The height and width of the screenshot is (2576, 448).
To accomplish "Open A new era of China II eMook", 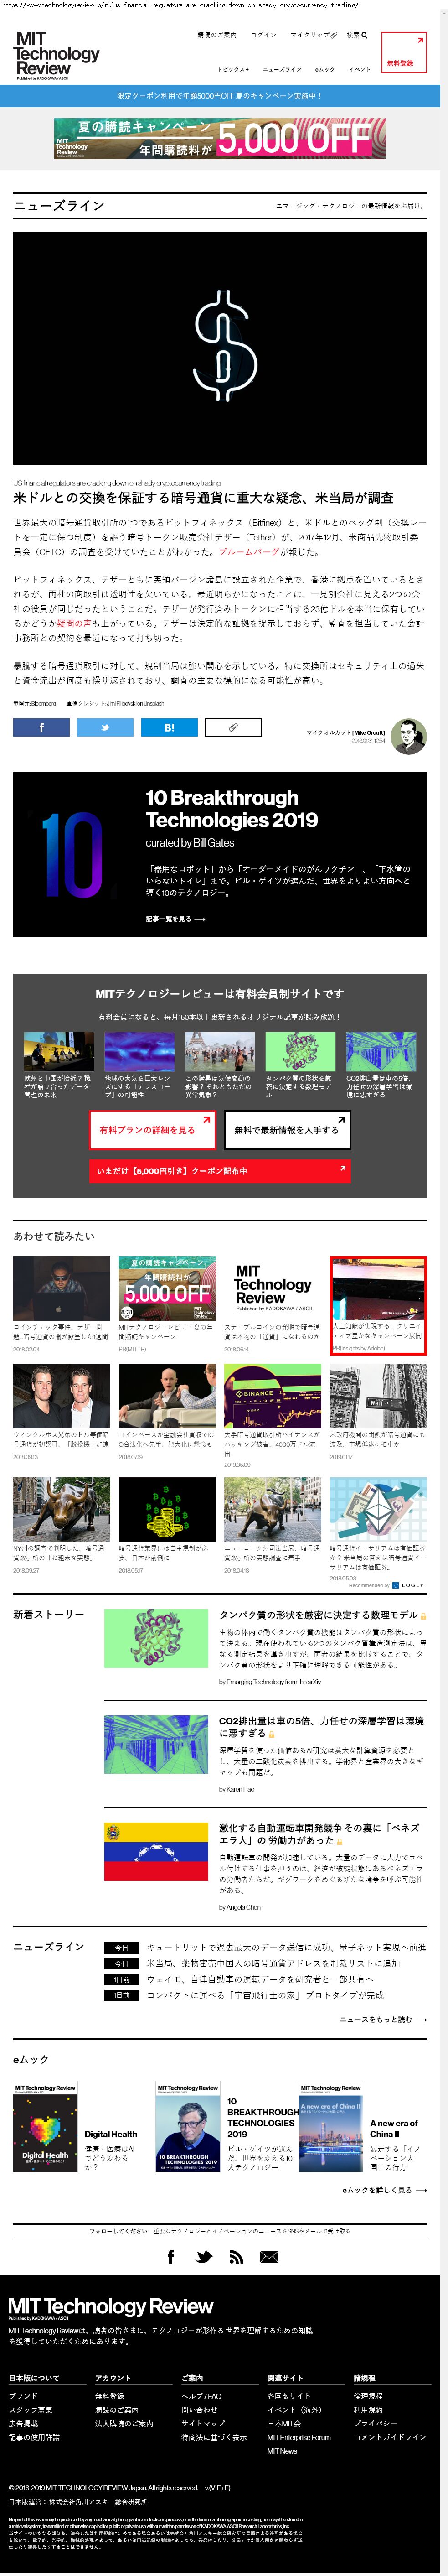I will pyautogui.click(x=331, y=2127).
